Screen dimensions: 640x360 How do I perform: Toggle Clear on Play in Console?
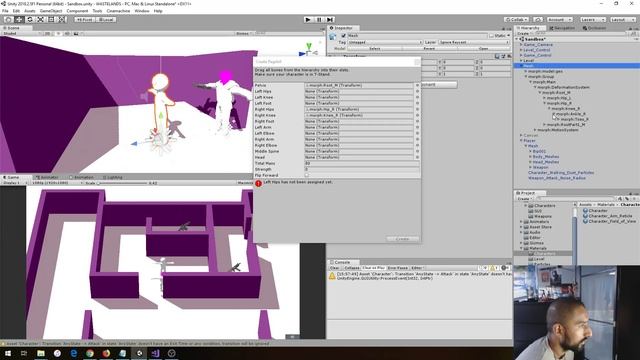pyautogui.click(x=374, y=268)
